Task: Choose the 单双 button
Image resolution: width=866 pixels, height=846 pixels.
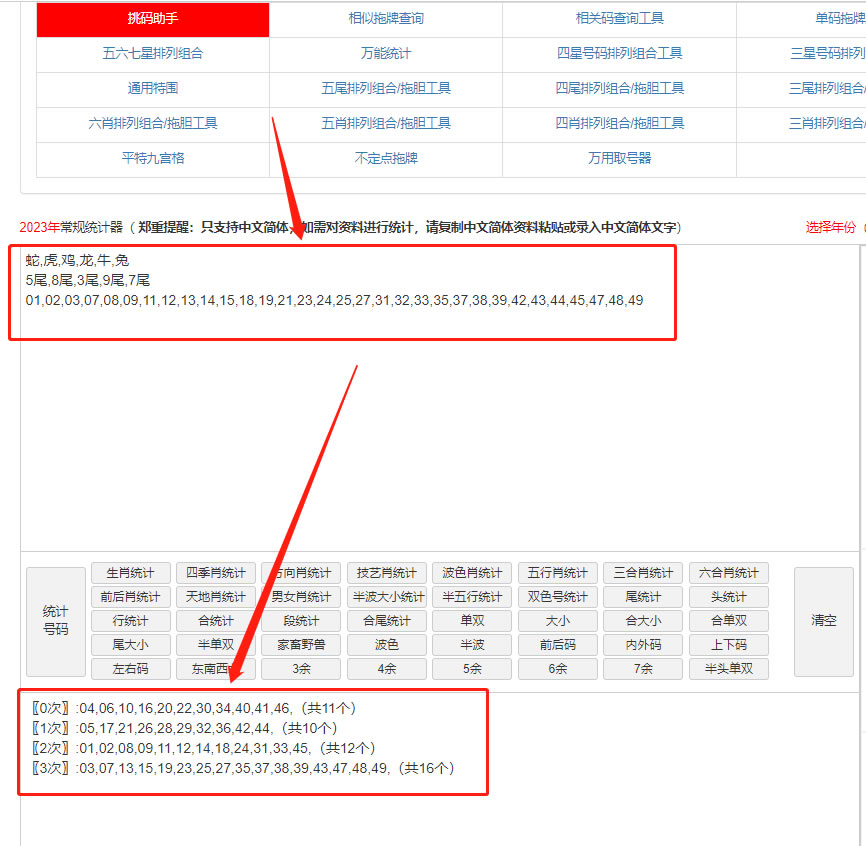Action: (x=472, y=621)
